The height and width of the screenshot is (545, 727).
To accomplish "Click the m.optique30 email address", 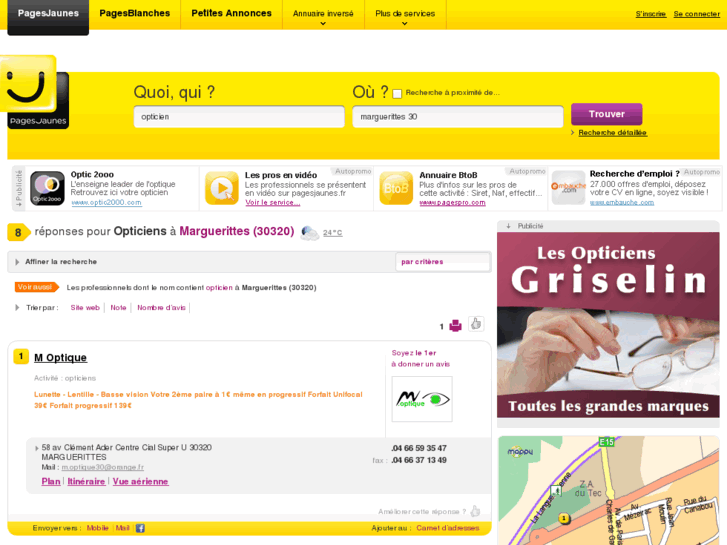I will 102,467.
